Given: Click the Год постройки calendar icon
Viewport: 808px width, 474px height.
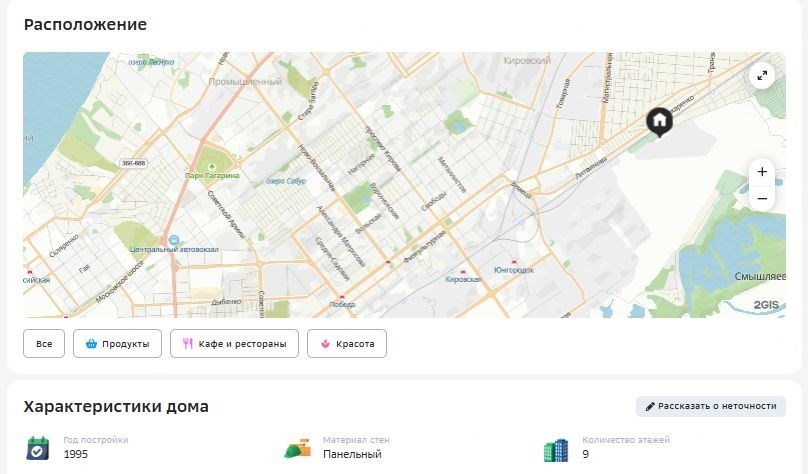Looking at the screenshot, I should (38, 448).
